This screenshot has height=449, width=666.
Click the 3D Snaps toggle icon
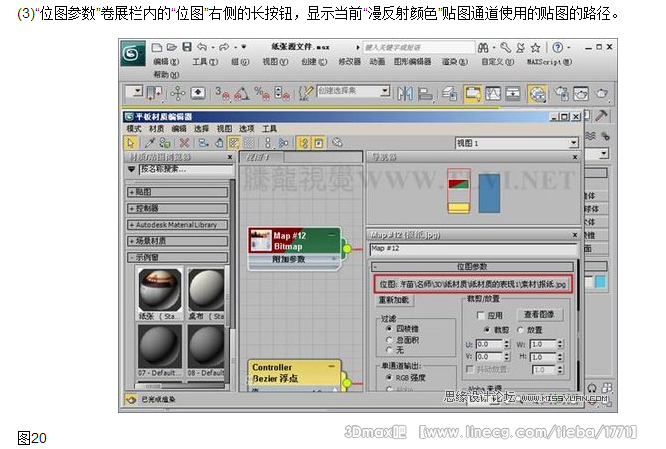tap(222, 93)
